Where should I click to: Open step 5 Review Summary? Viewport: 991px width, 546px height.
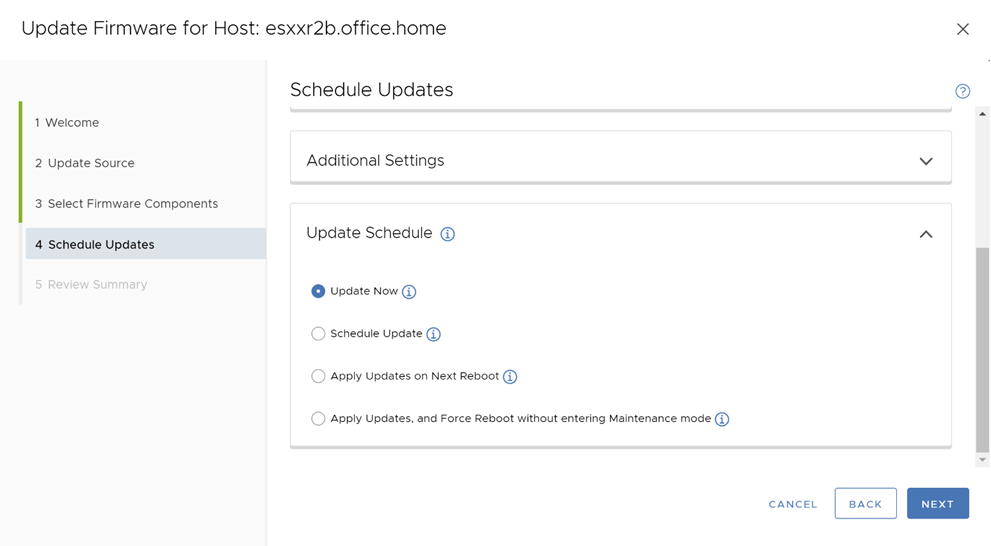pyautogui.click(x=91, y=284)
